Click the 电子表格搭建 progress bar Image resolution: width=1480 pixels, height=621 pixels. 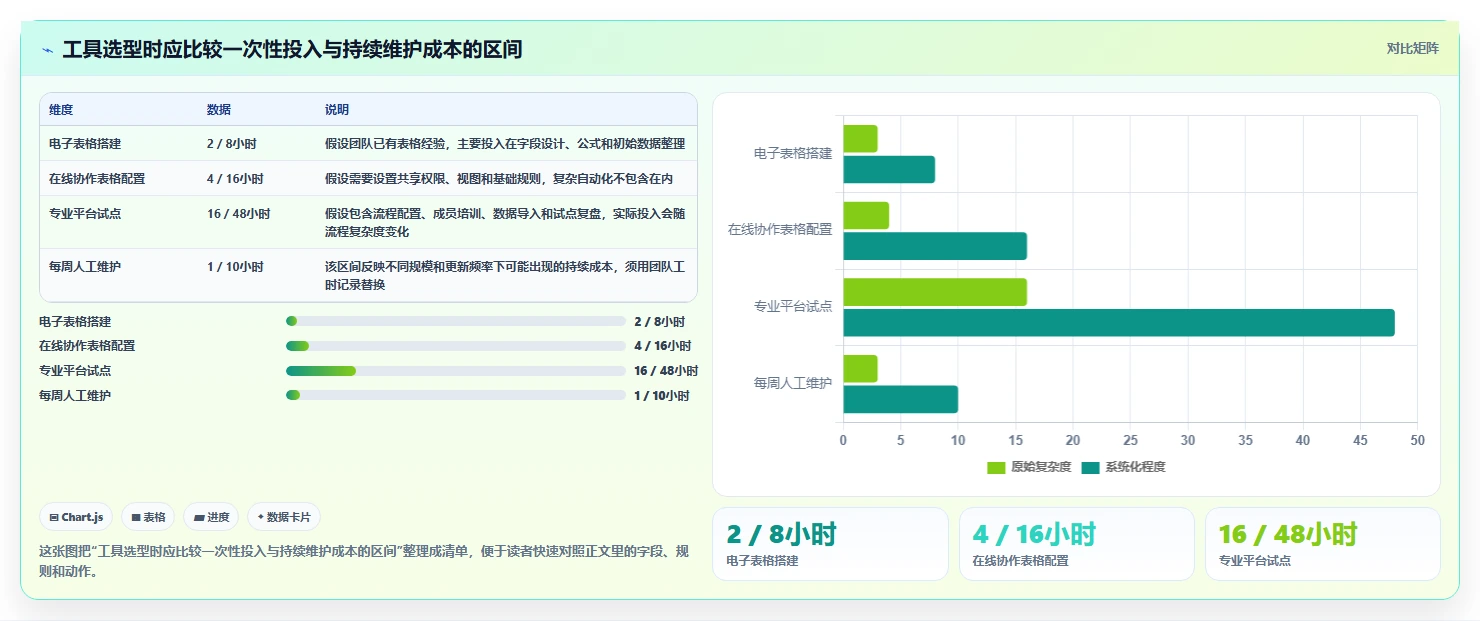coord(456,321)
